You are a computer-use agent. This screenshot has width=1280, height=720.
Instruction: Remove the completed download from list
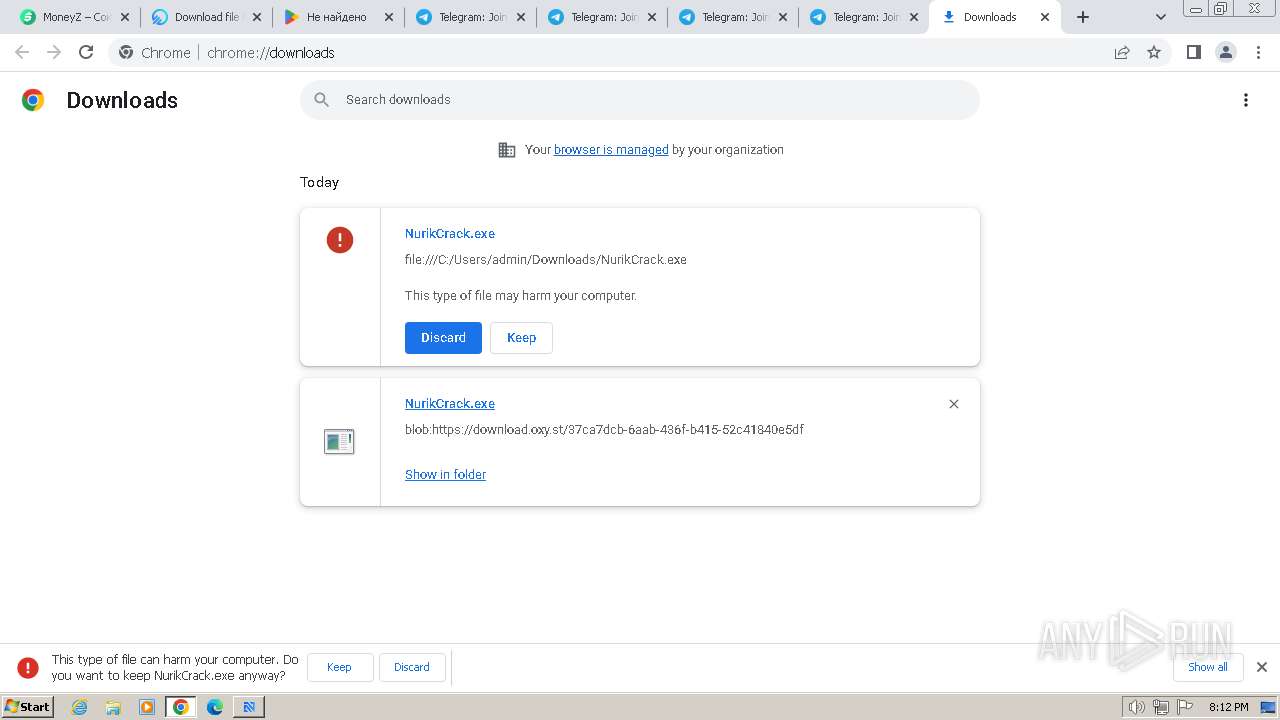tap(954, 404)
